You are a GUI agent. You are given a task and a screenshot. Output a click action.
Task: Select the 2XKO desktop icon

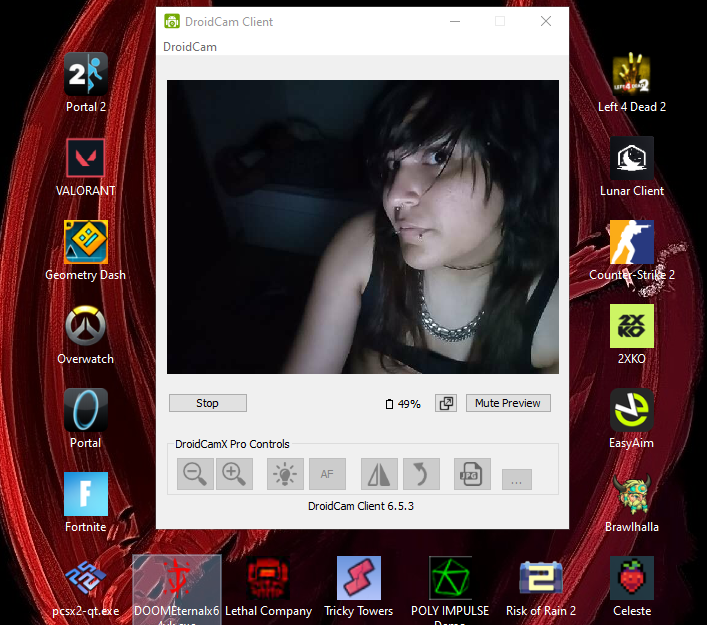tap(632, 335)
